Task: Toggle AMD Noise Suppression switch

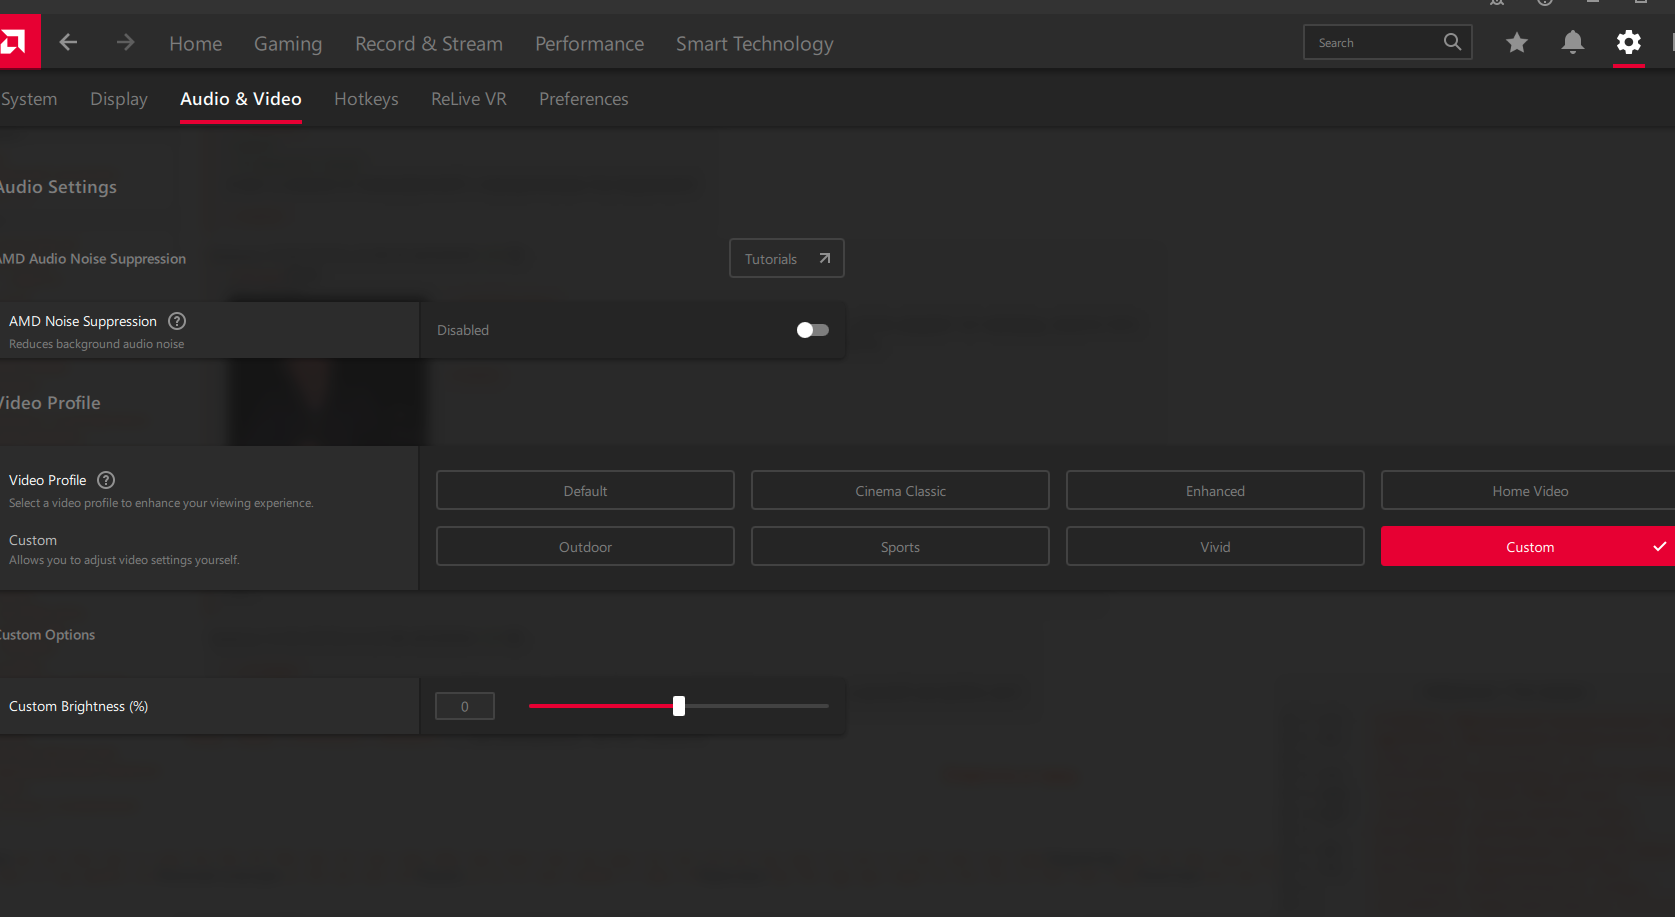Action: click(812, 330)
